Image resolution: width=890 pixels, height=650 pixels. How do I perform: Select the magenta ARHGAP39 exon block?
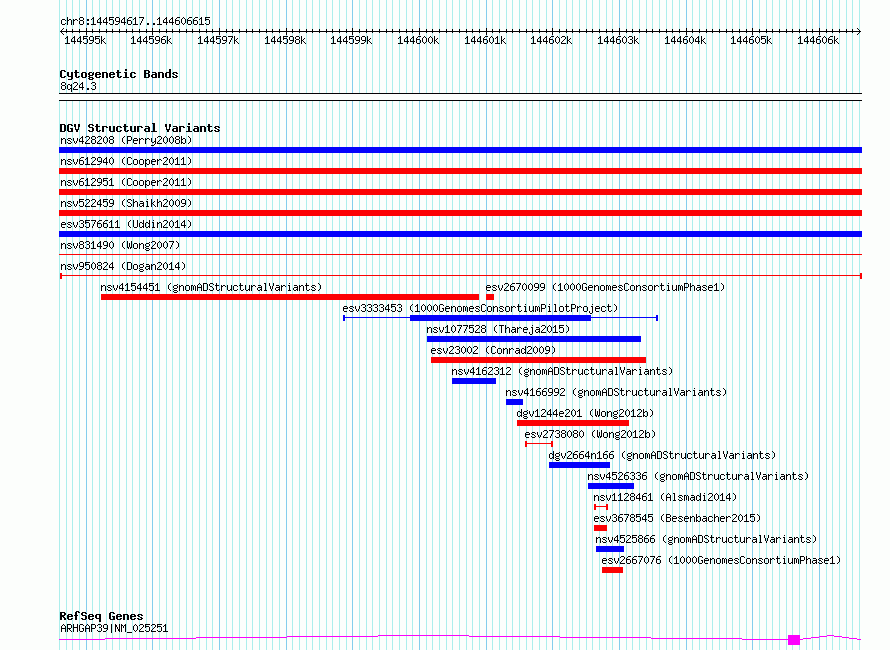point(794,640)
